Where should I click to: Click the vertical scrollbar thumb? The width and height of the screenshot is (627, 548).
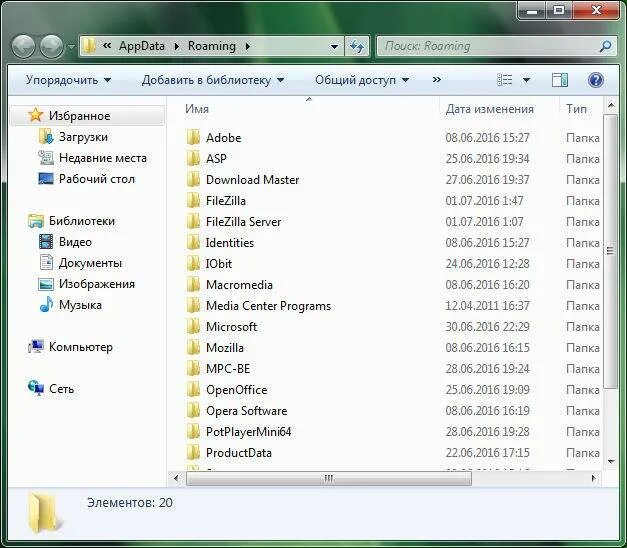[610, 251]
